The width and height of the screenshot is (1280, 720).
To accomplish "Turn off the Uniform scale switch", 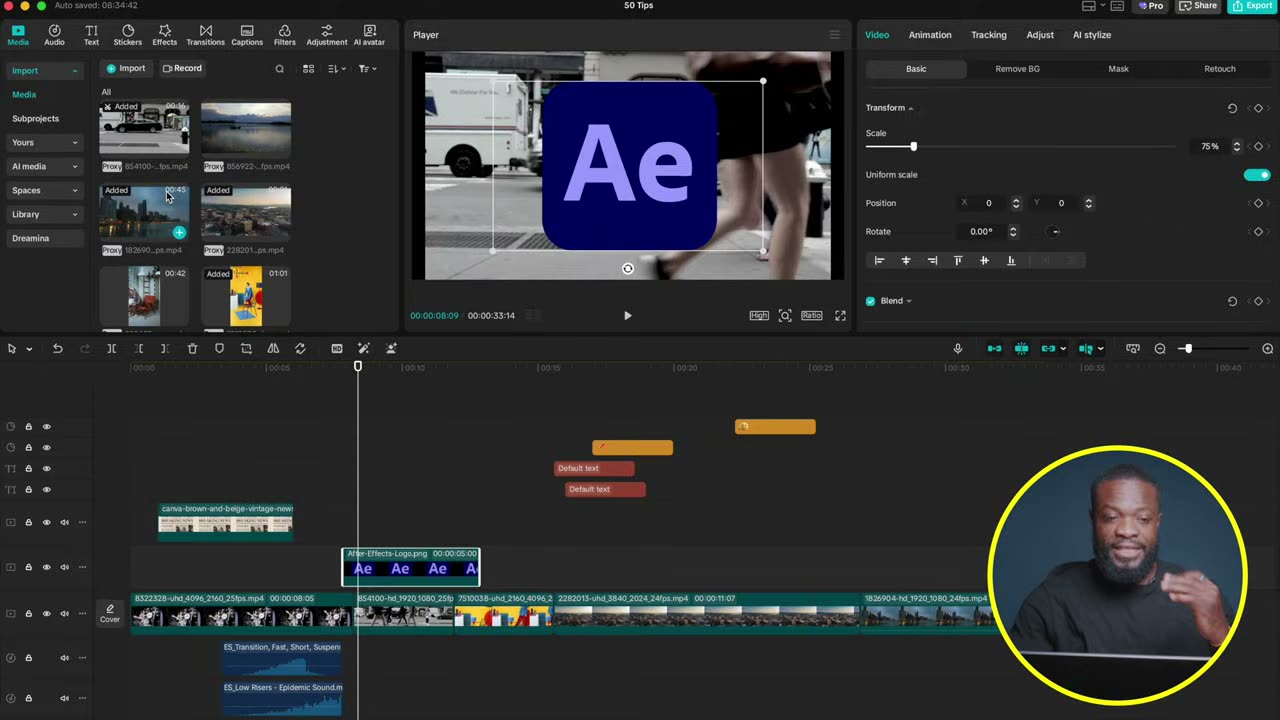I will (x=1256, y=175).
